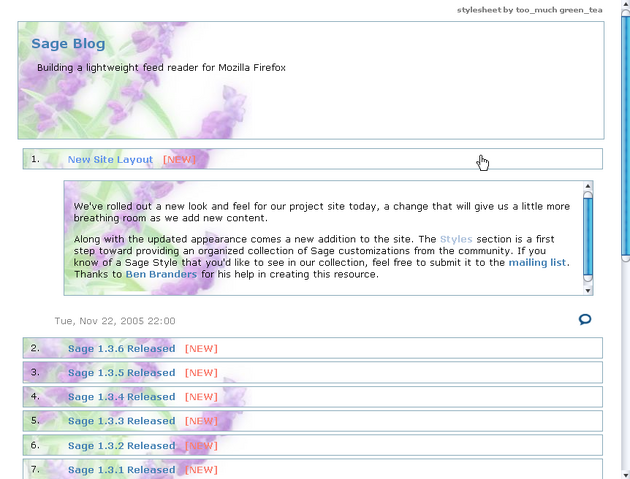This screenshot has height=479, width=630.
Task: Open the Sage 1.3.1 Released entry
Action: 121,470
